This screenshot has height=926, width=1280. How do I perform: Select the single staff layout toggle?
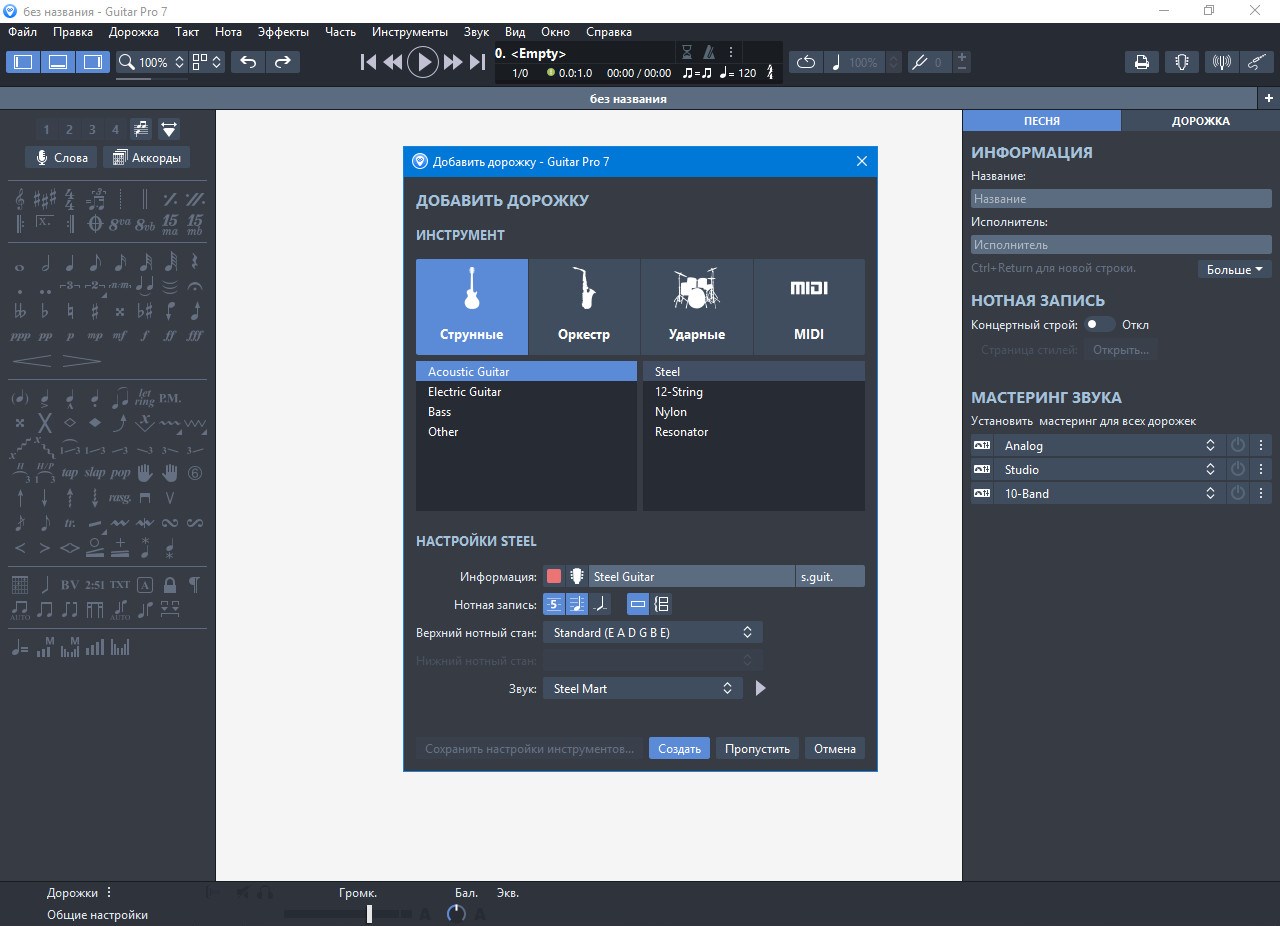click(x=638, y=604)
